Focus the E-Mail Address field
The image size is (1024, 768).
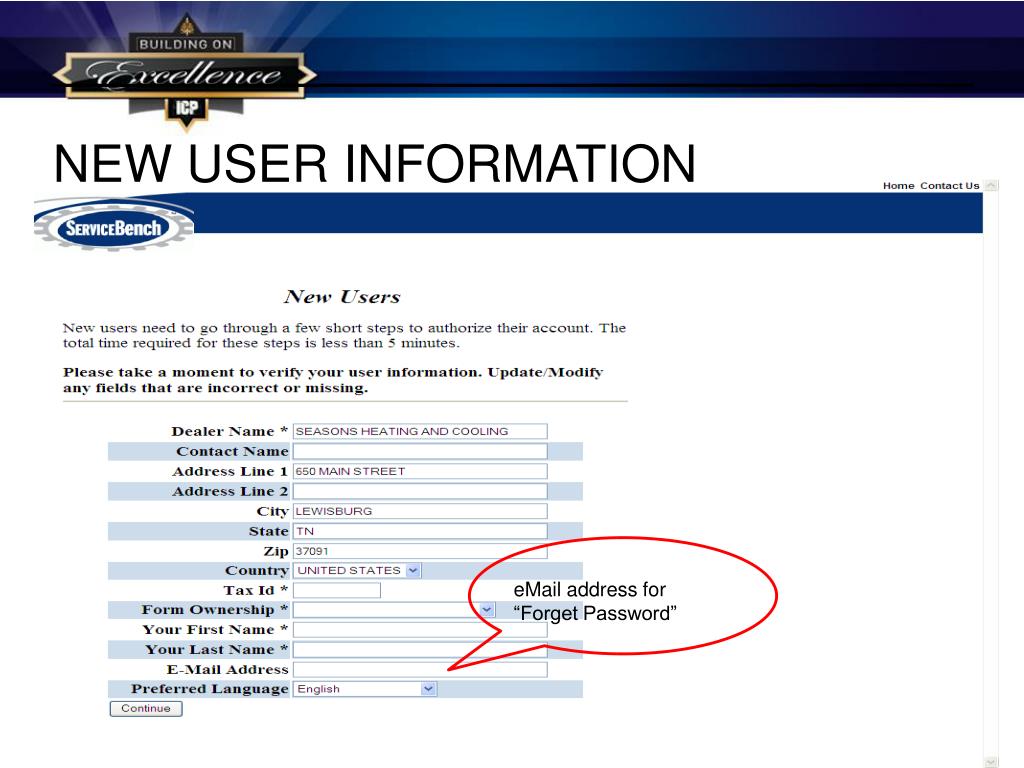(x=420, y=669)
